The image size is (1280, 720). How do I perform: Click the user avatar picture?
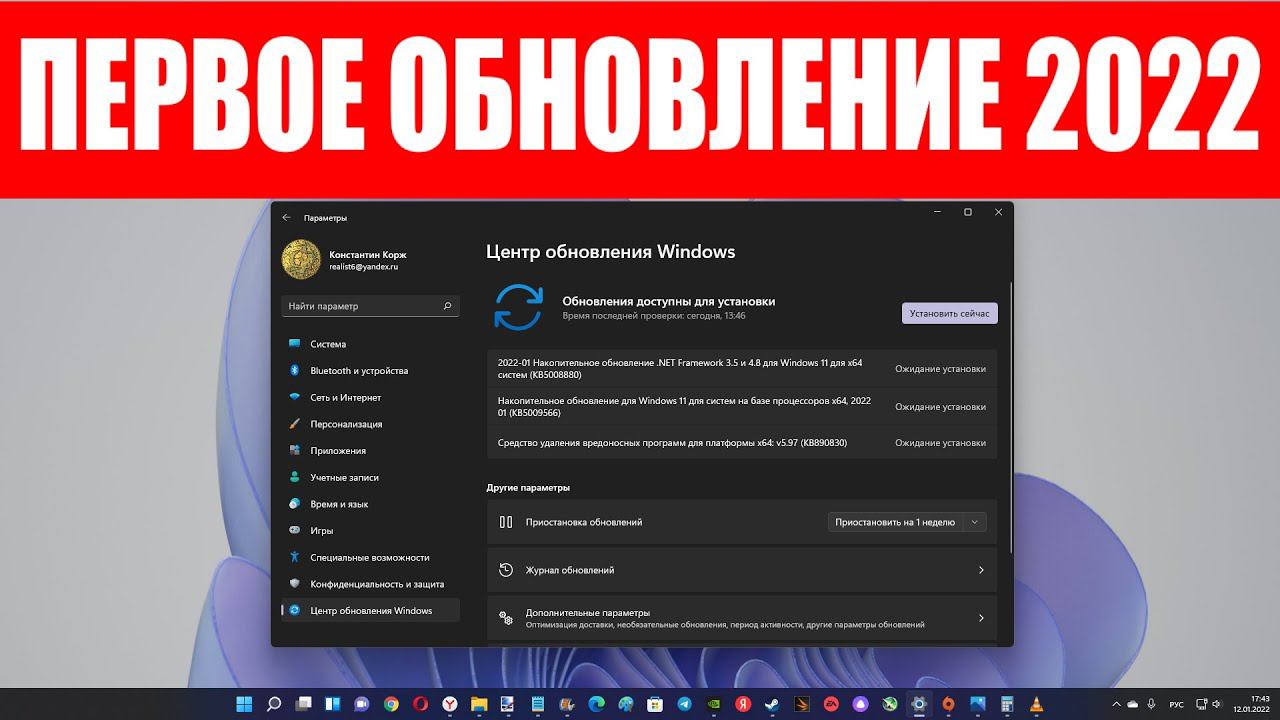tap(301, 260)
